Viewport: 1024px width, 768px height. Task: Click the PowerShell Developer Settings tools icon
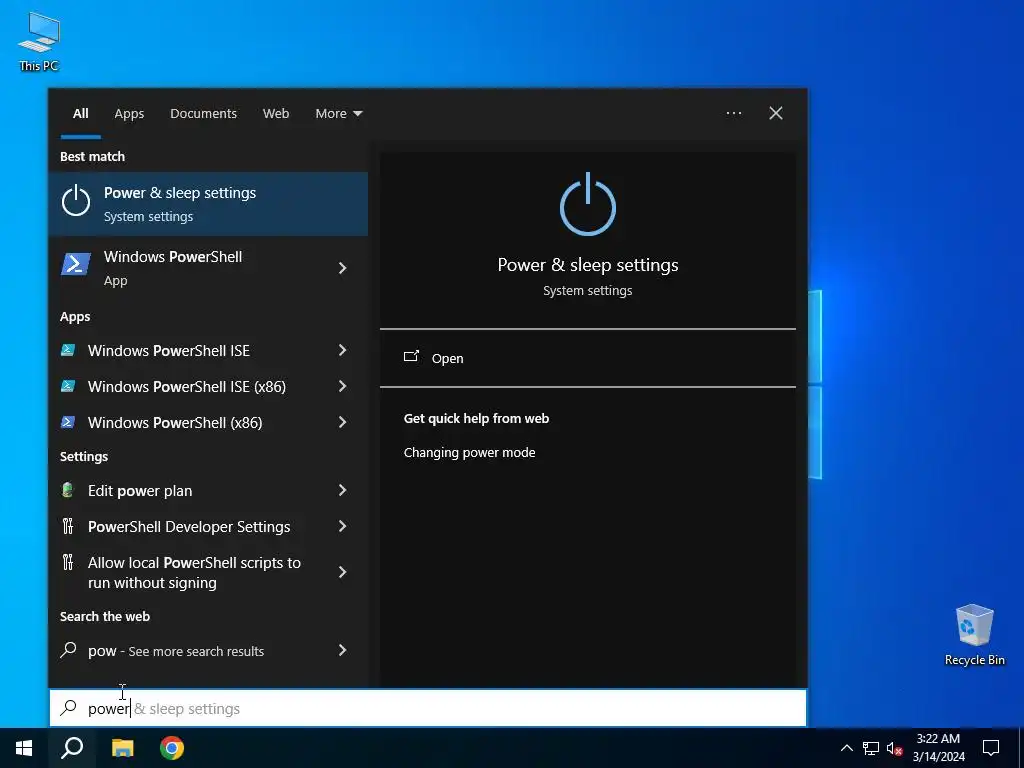pyautogui.click(x=68, y=526)
